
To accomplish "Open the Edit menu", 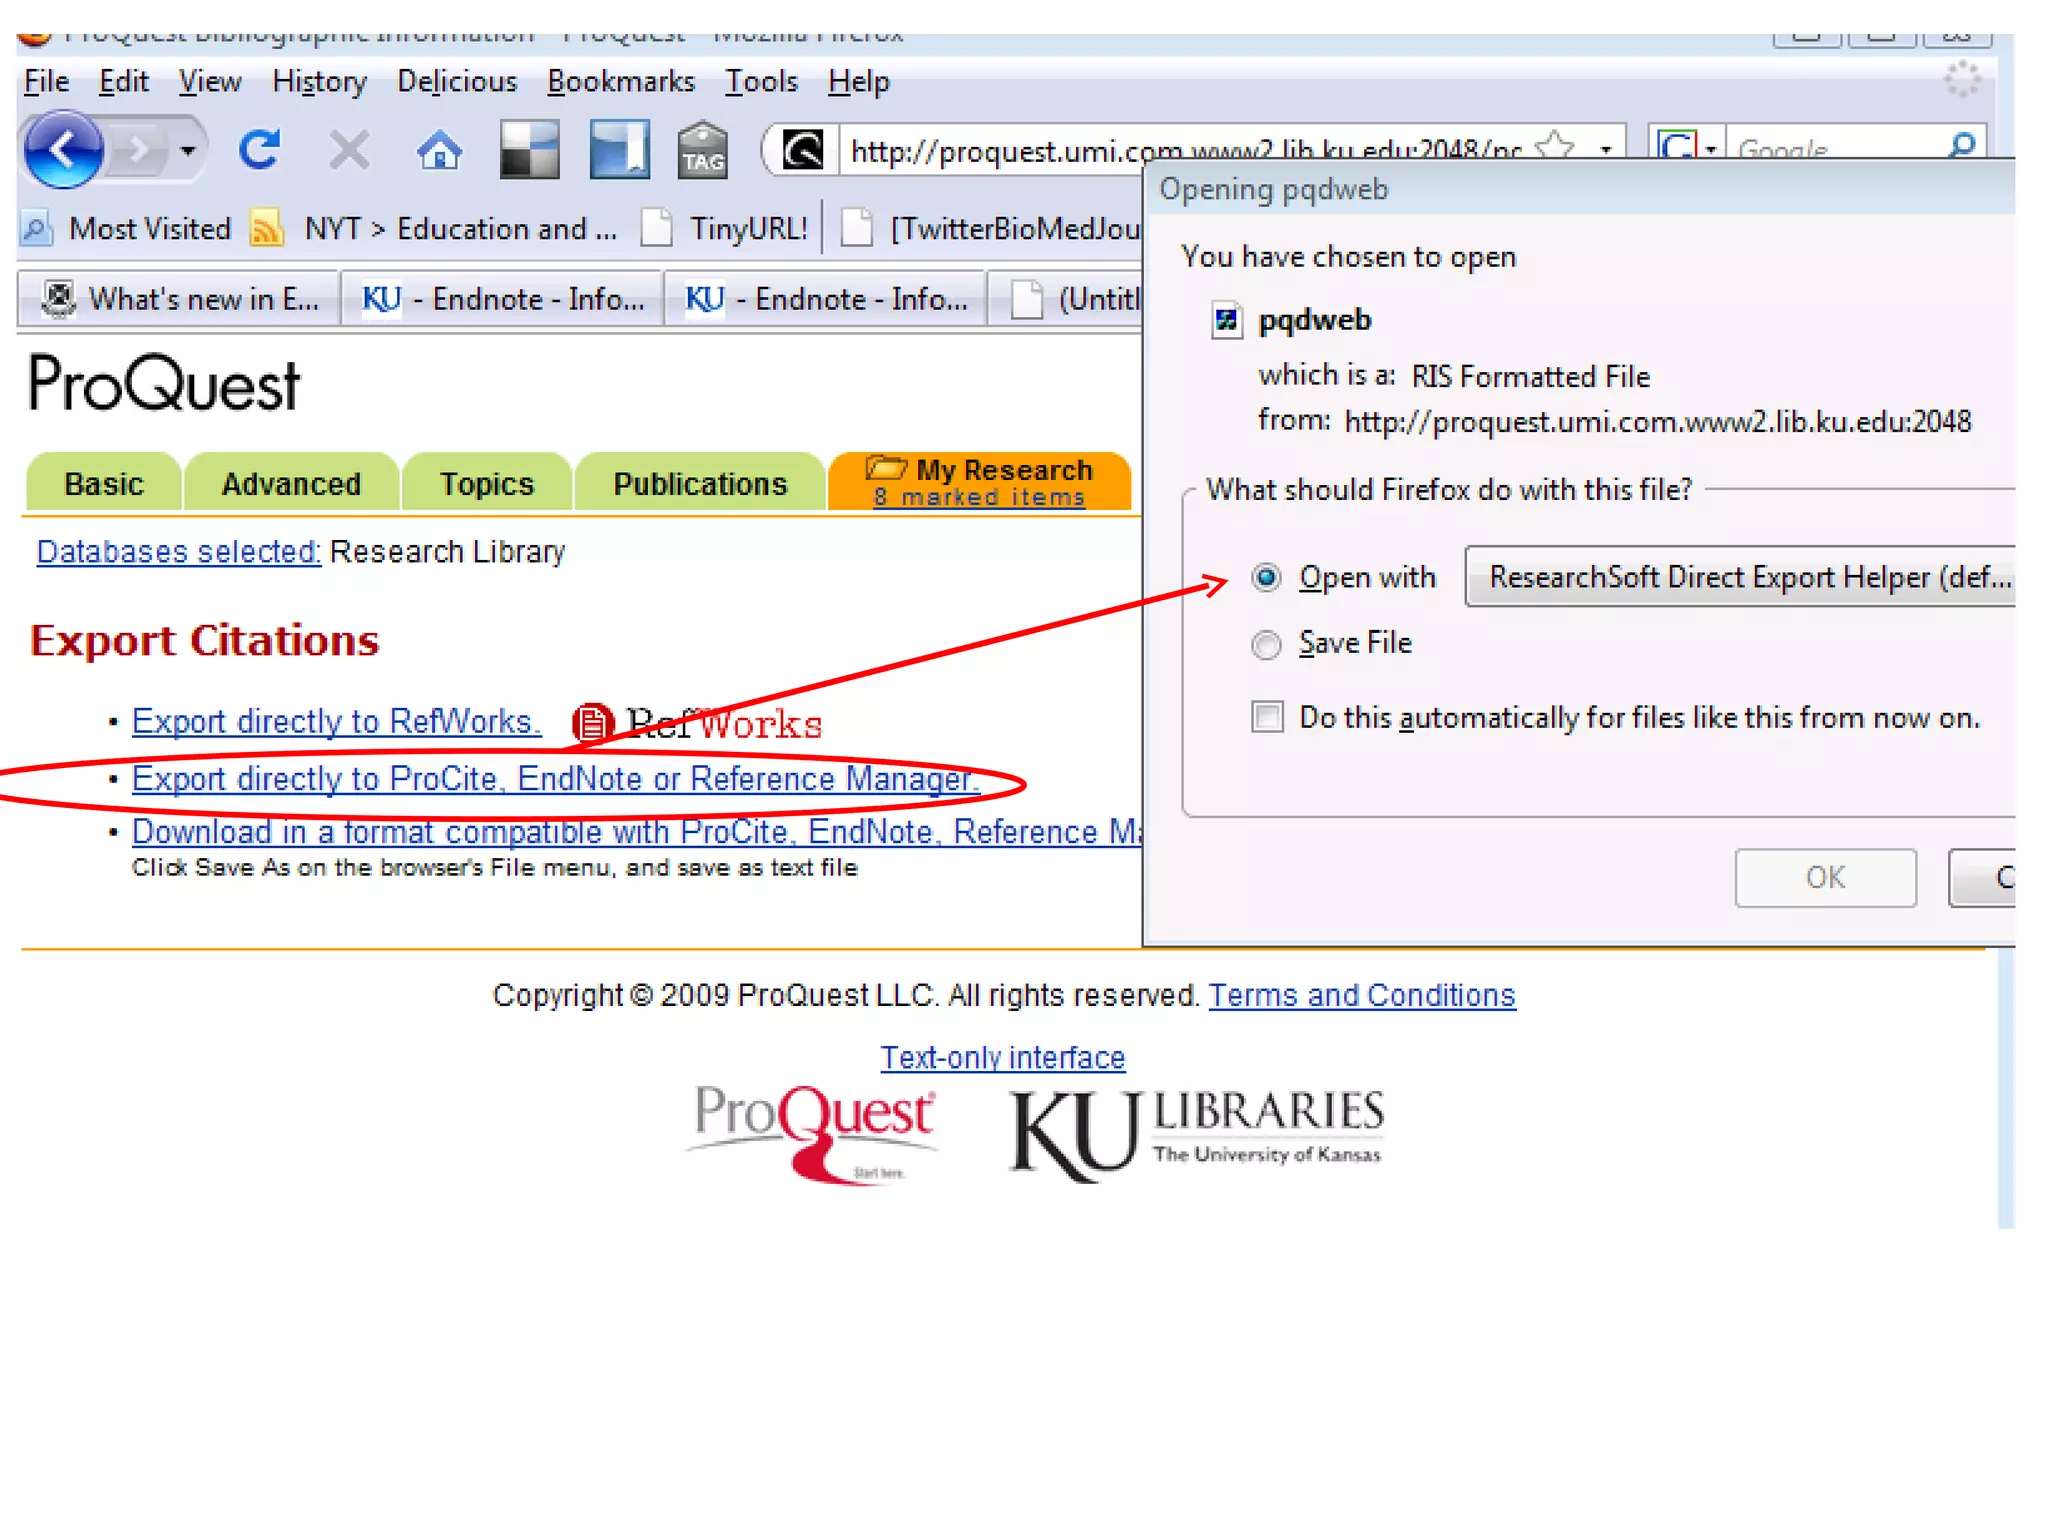I will tap(123, 81).
